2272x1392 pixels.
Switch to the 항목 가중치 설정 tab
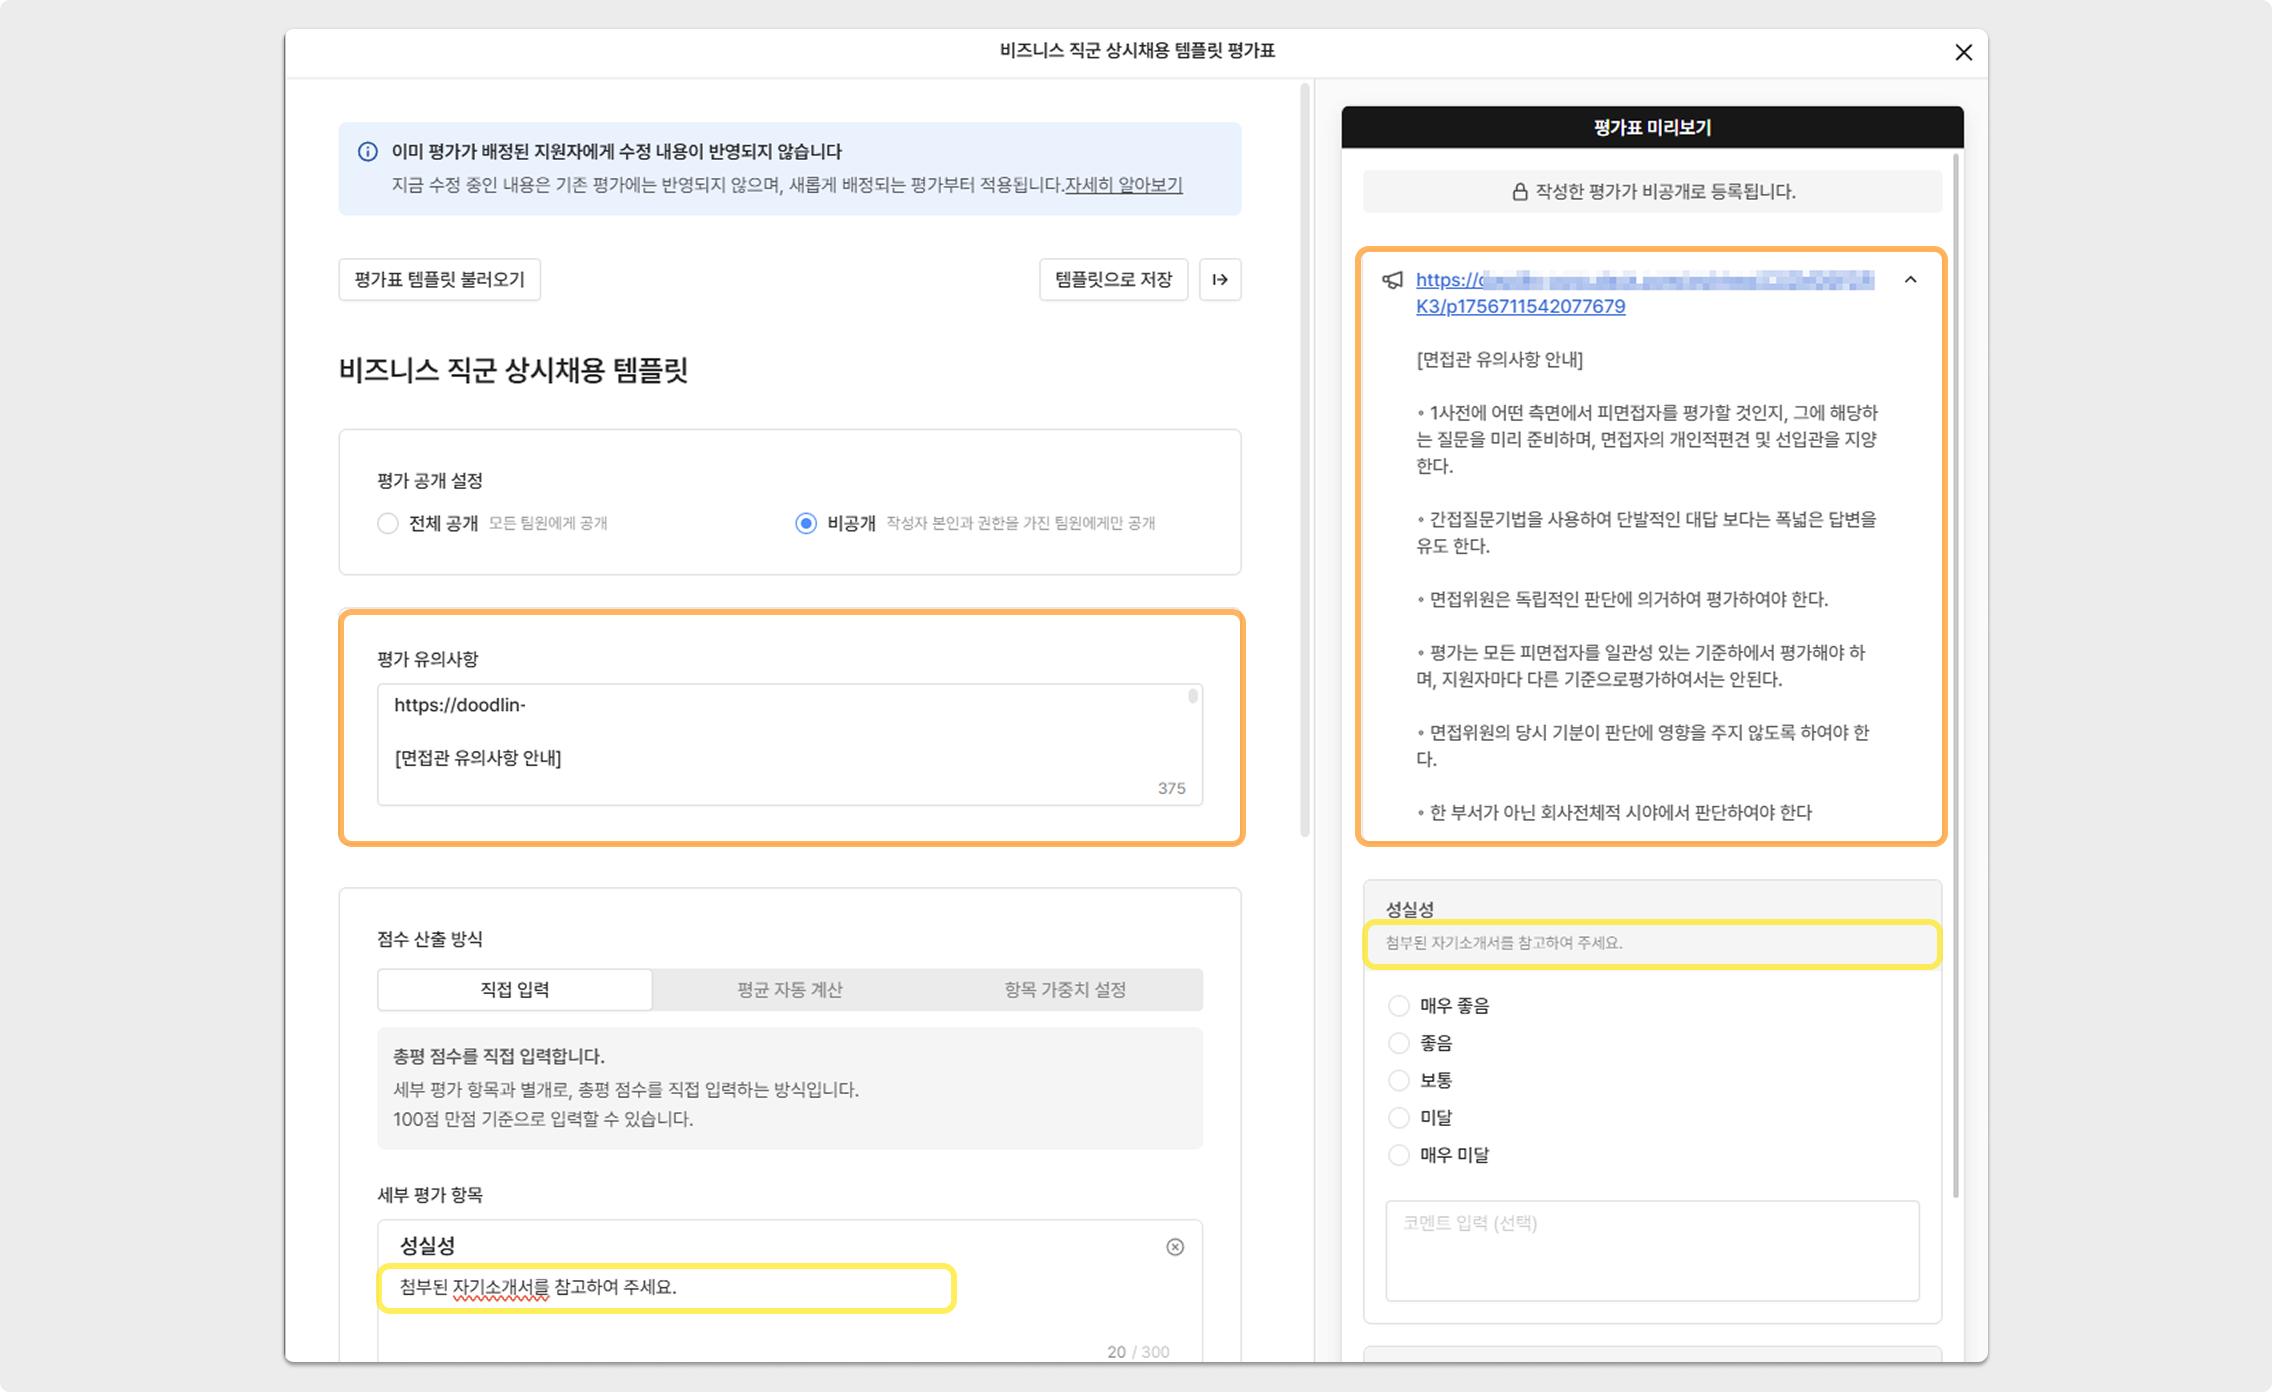coord(1064,990)
